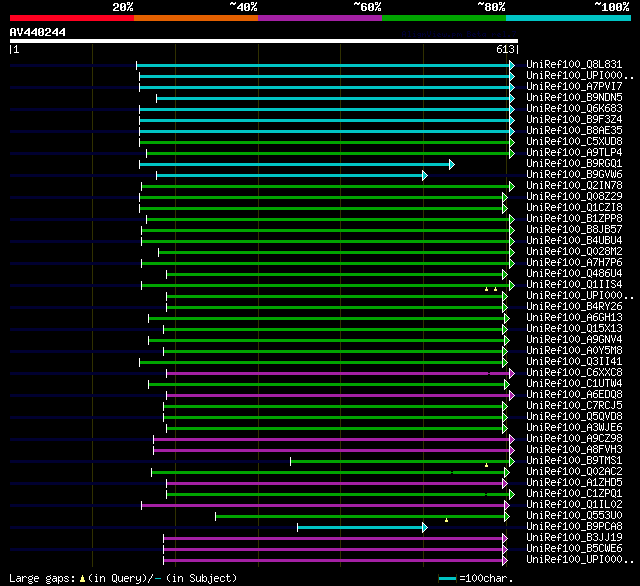The height and width of the screenshot is (586, 640).
Task: Open hit UniRef100_Q6K683
Action: click(x=574, y=108)
